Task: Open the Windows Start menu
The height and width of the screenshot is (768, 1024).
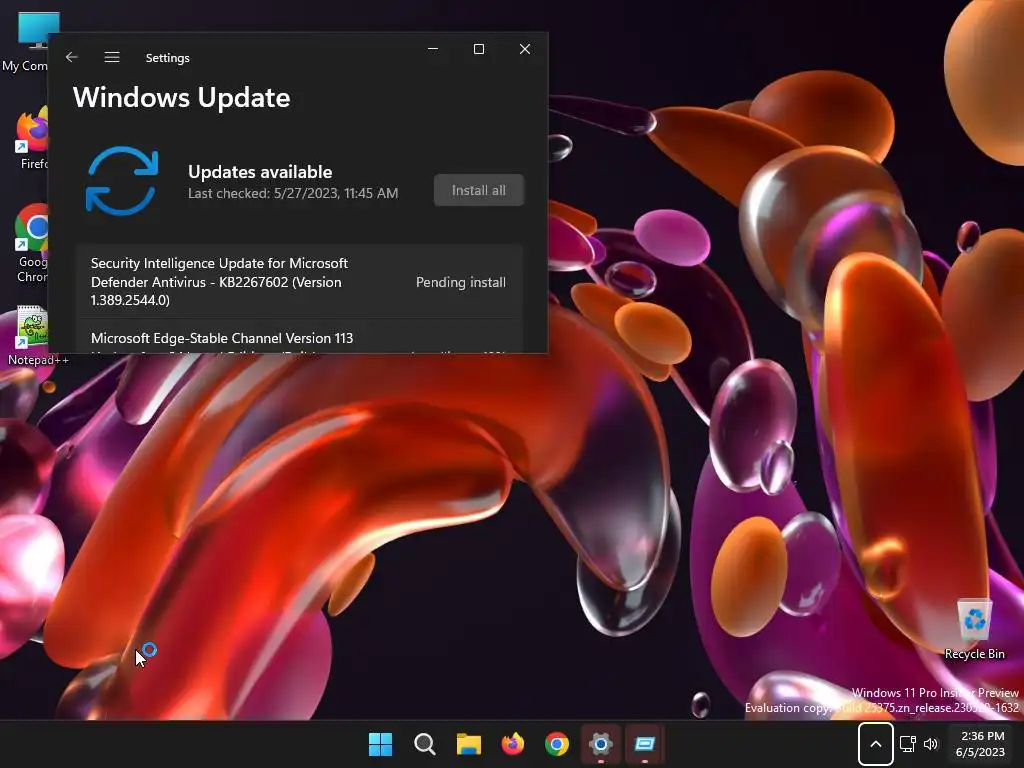Action: [380, 744]
